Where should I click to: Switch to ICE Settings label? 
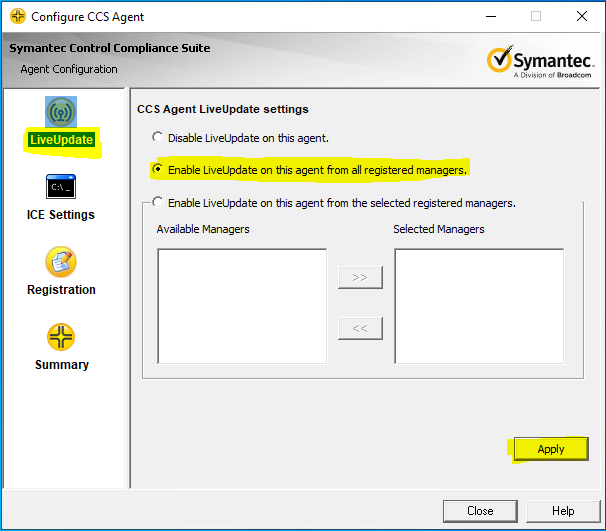pos(61,214)
